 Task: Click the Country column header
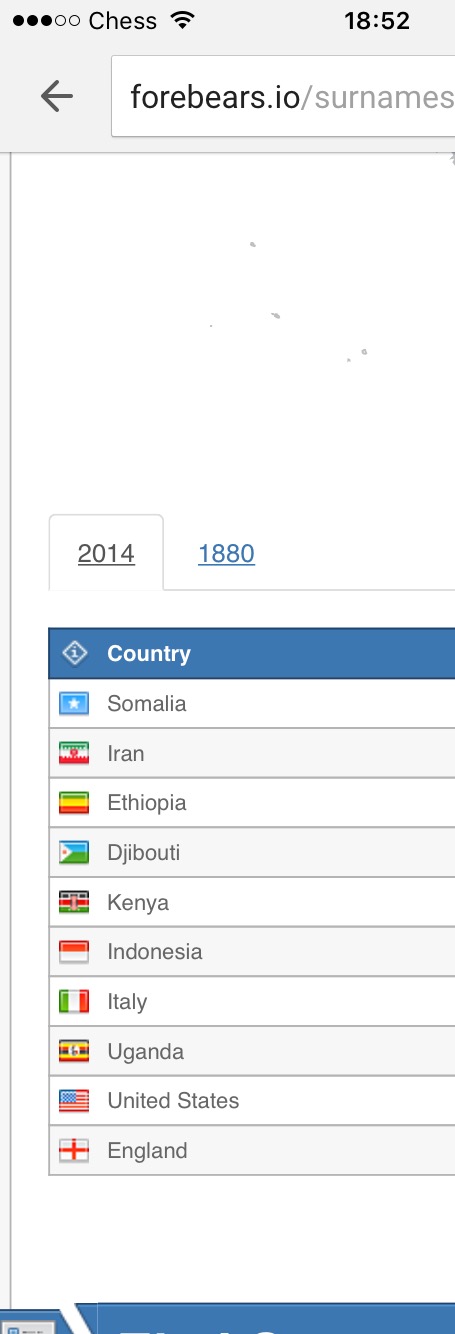(148, 654)
